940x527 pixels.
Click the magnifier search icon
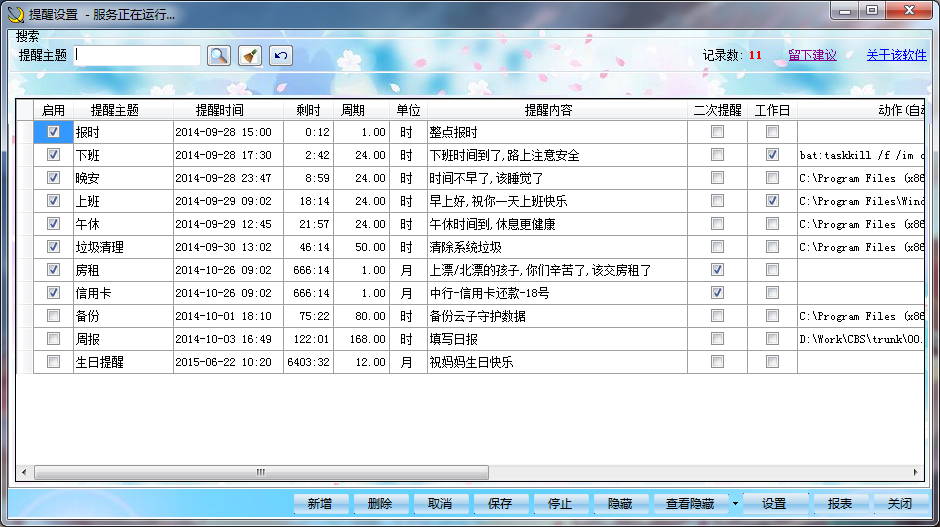[x=219, y=55]
